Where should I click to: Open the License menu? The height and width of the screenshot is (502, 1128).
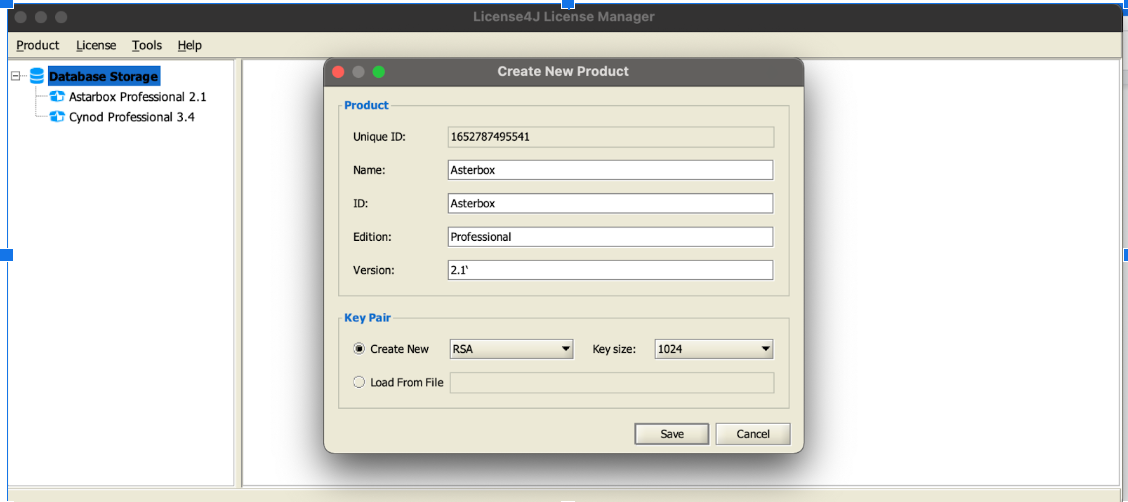pos(96,45)
